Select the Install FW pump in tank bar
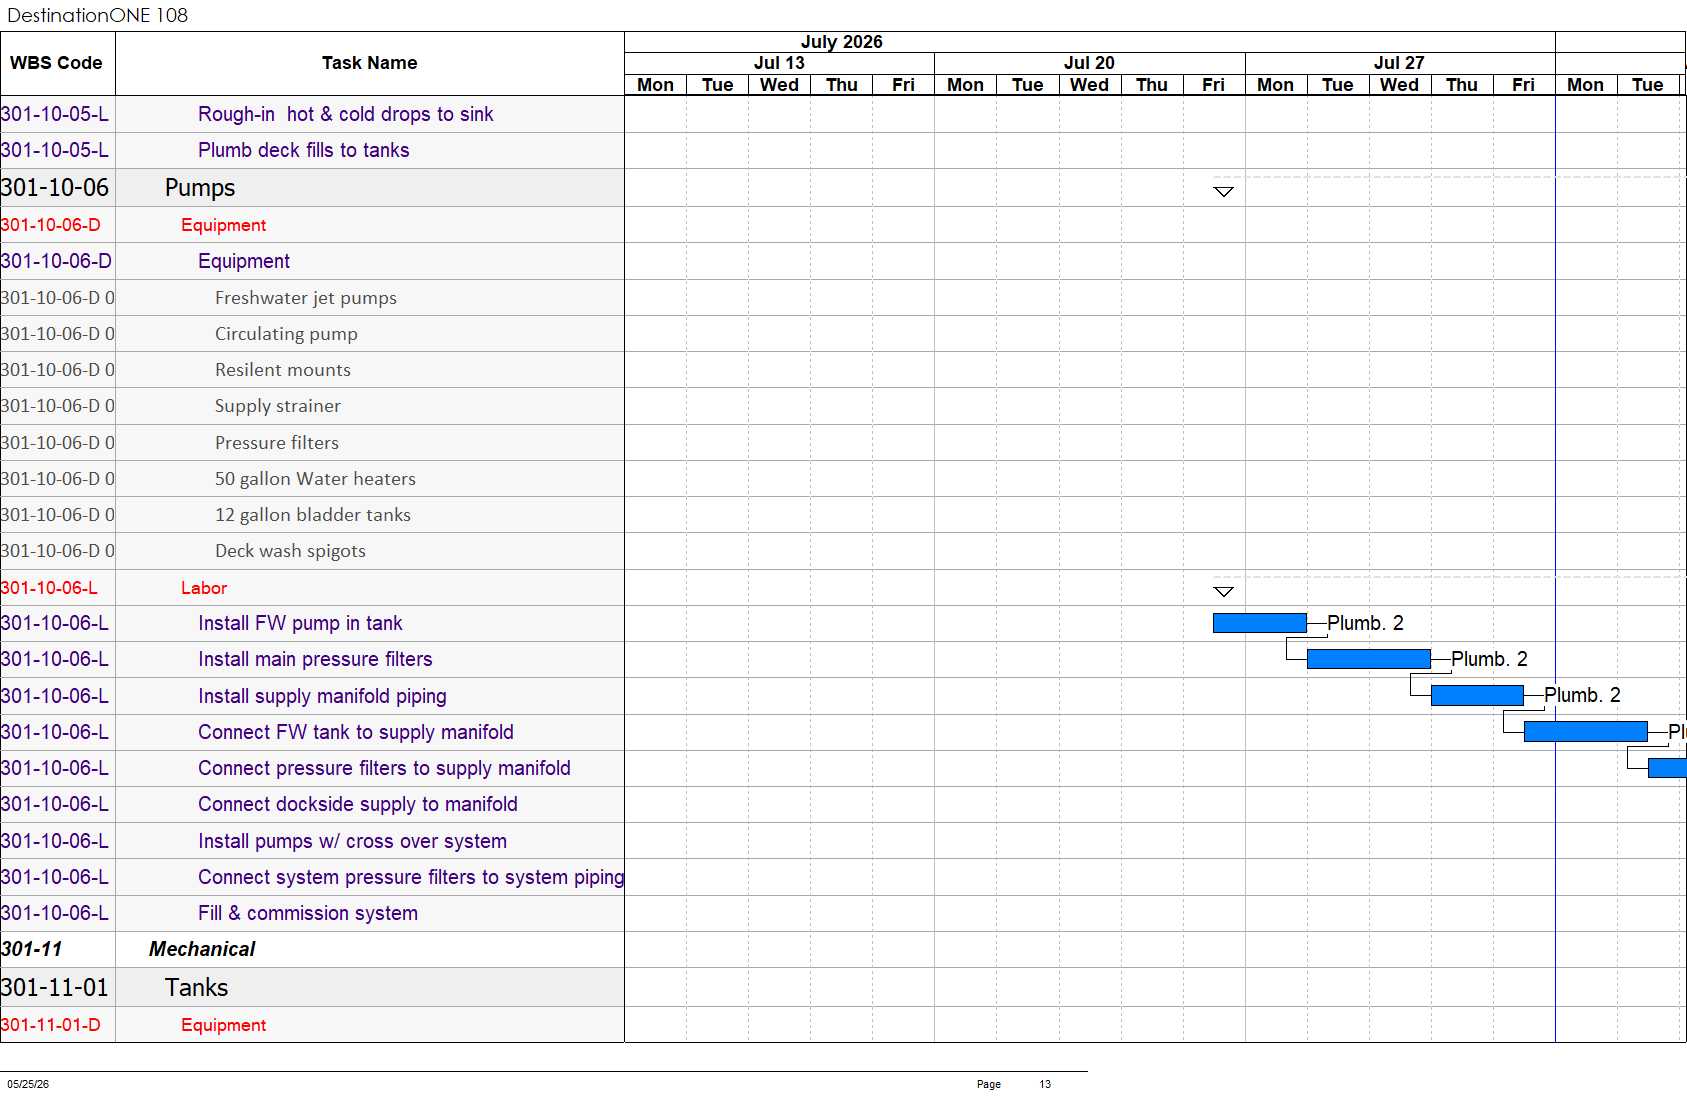This screenshot has width=1687, height=1097. (x=1259, y=623)
